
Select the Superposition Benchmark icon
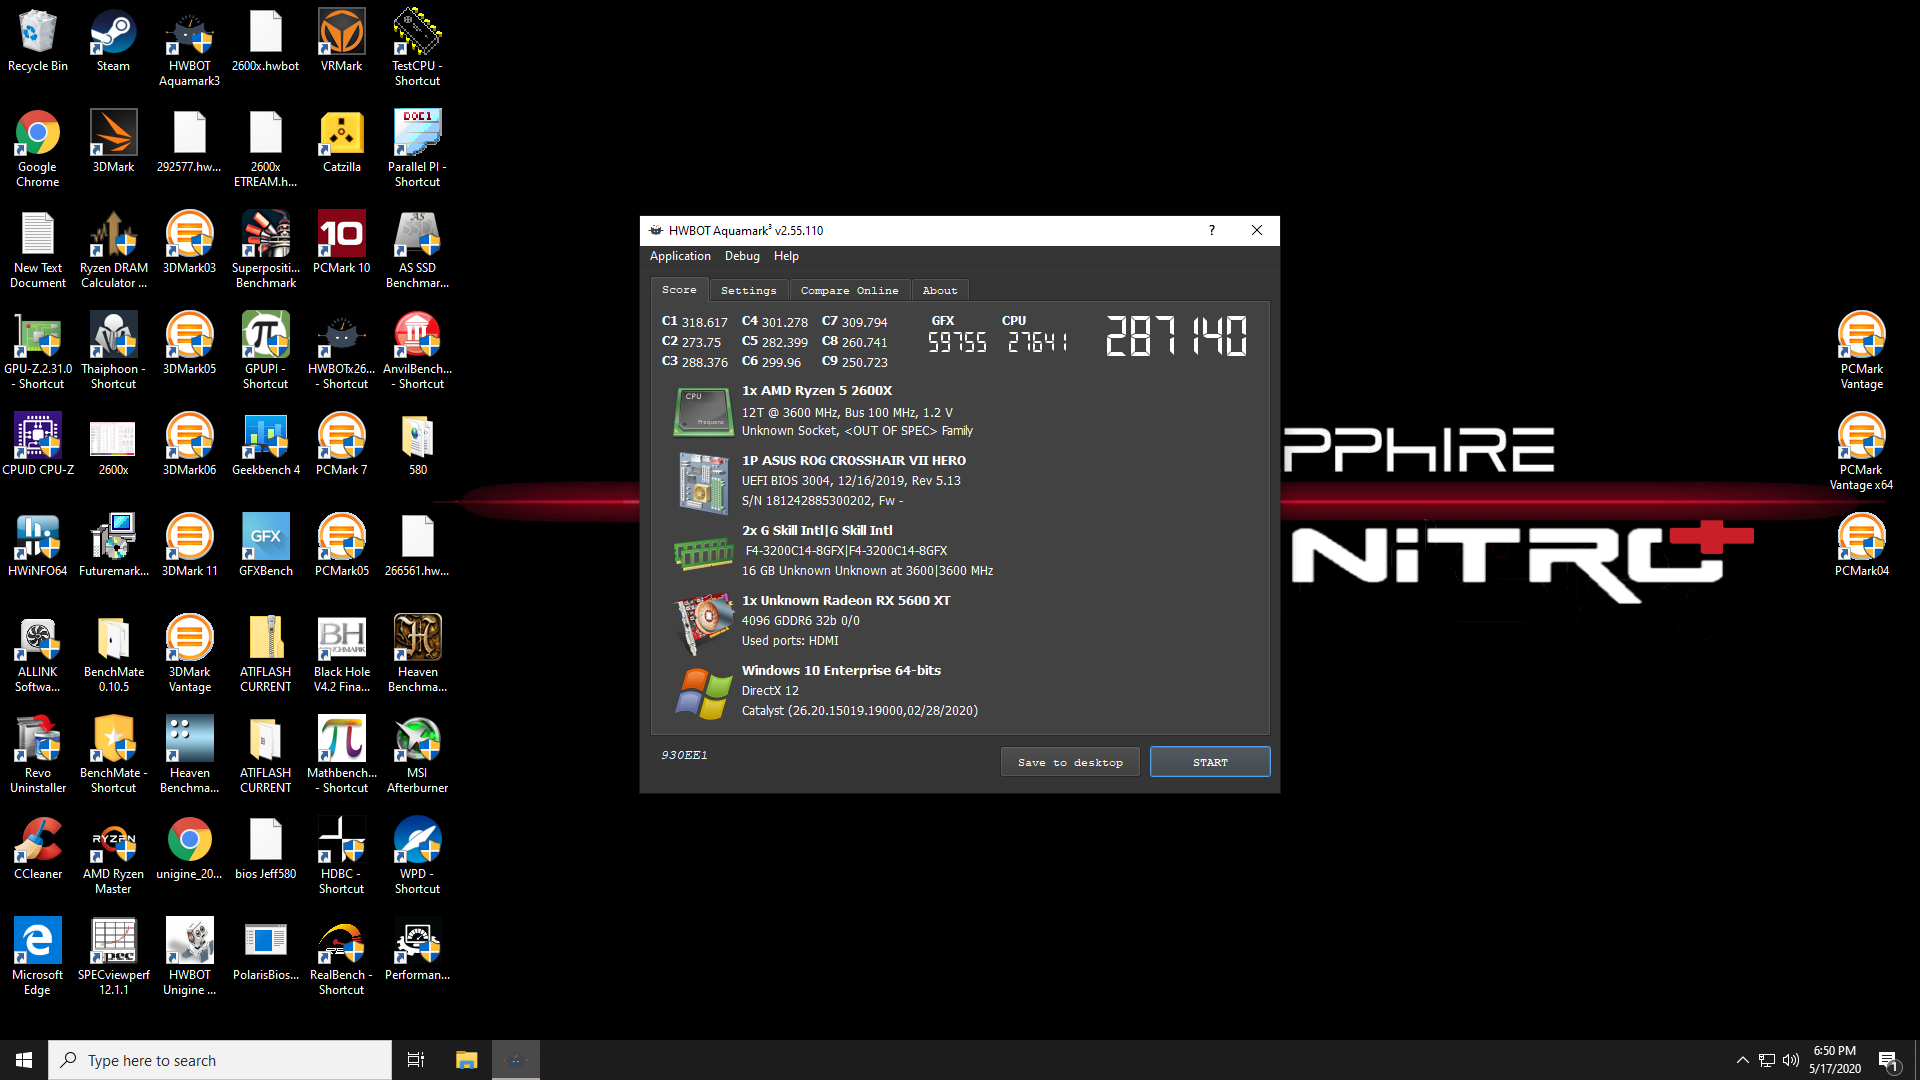(266, 250)
